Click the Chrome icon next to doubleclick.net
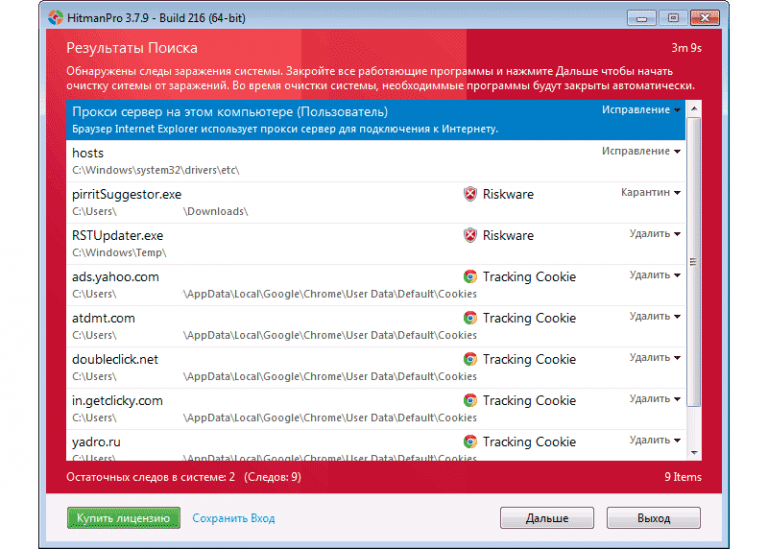The height and width of the screenshot is (549, 768). [470, 359]
